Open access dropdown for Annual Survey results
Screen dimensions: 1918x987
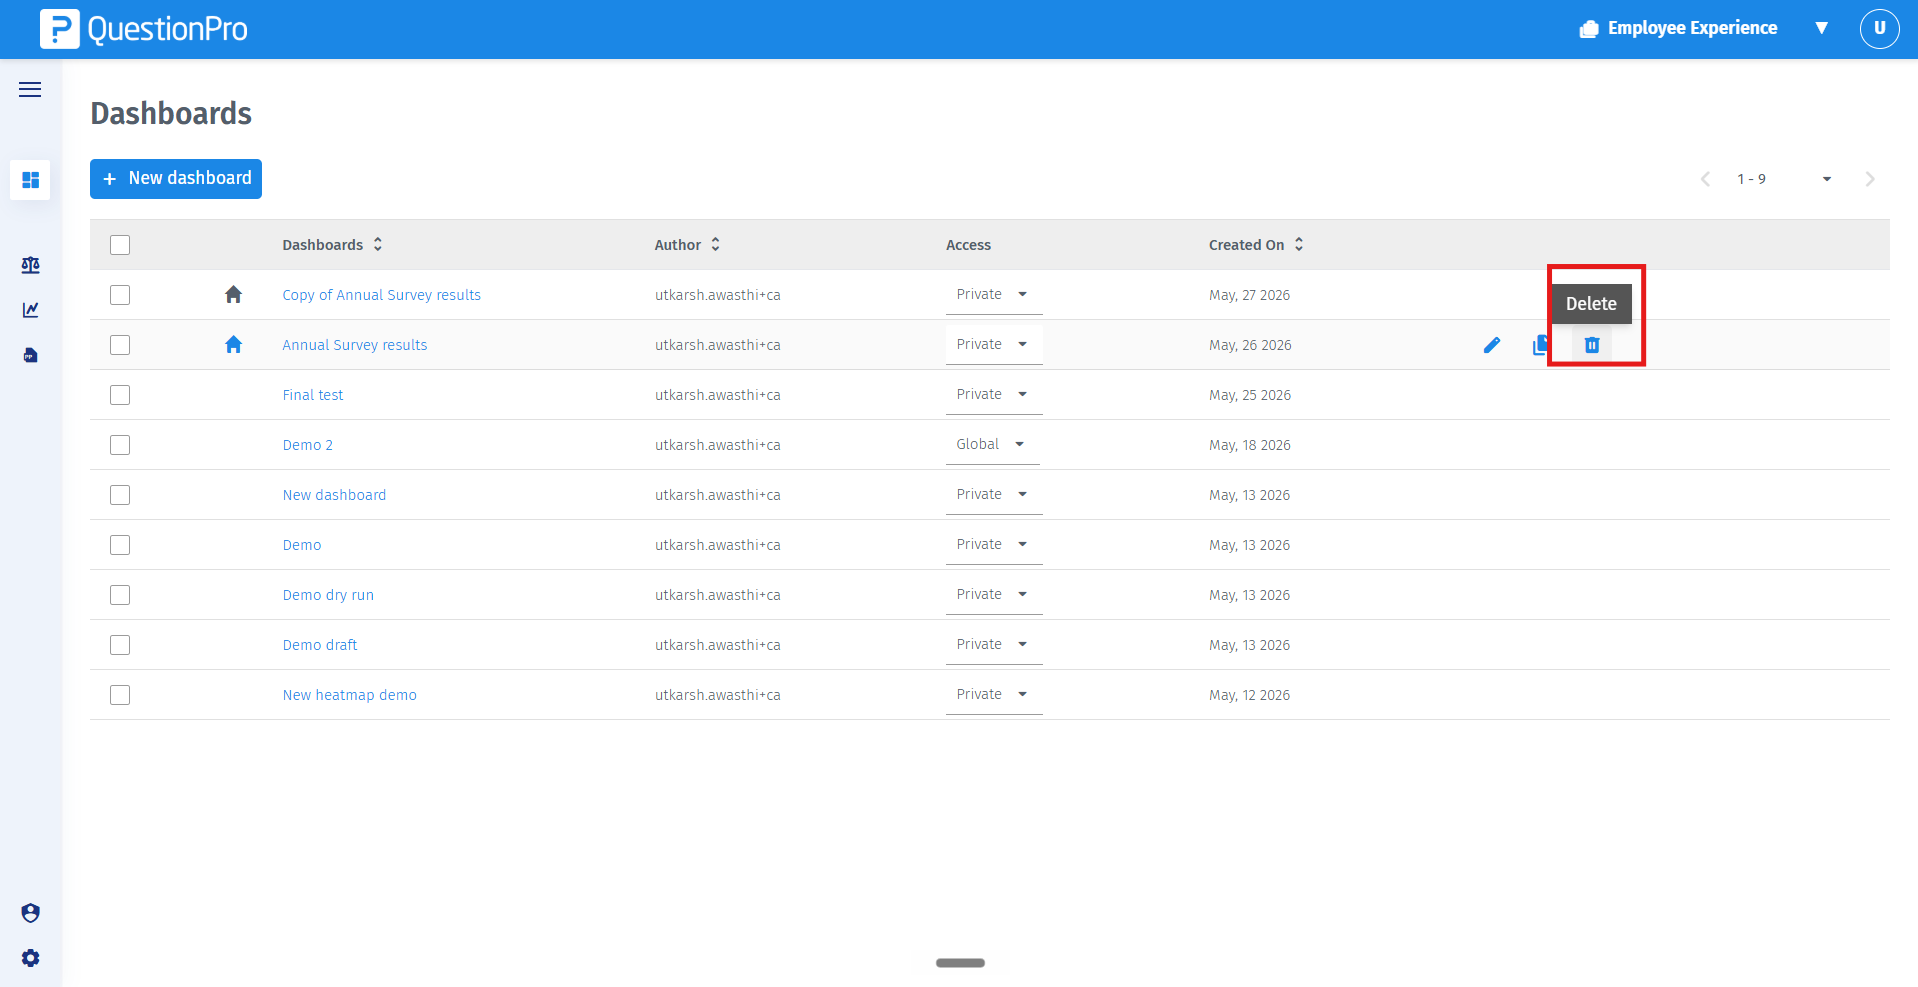click(x=994, y=344)
